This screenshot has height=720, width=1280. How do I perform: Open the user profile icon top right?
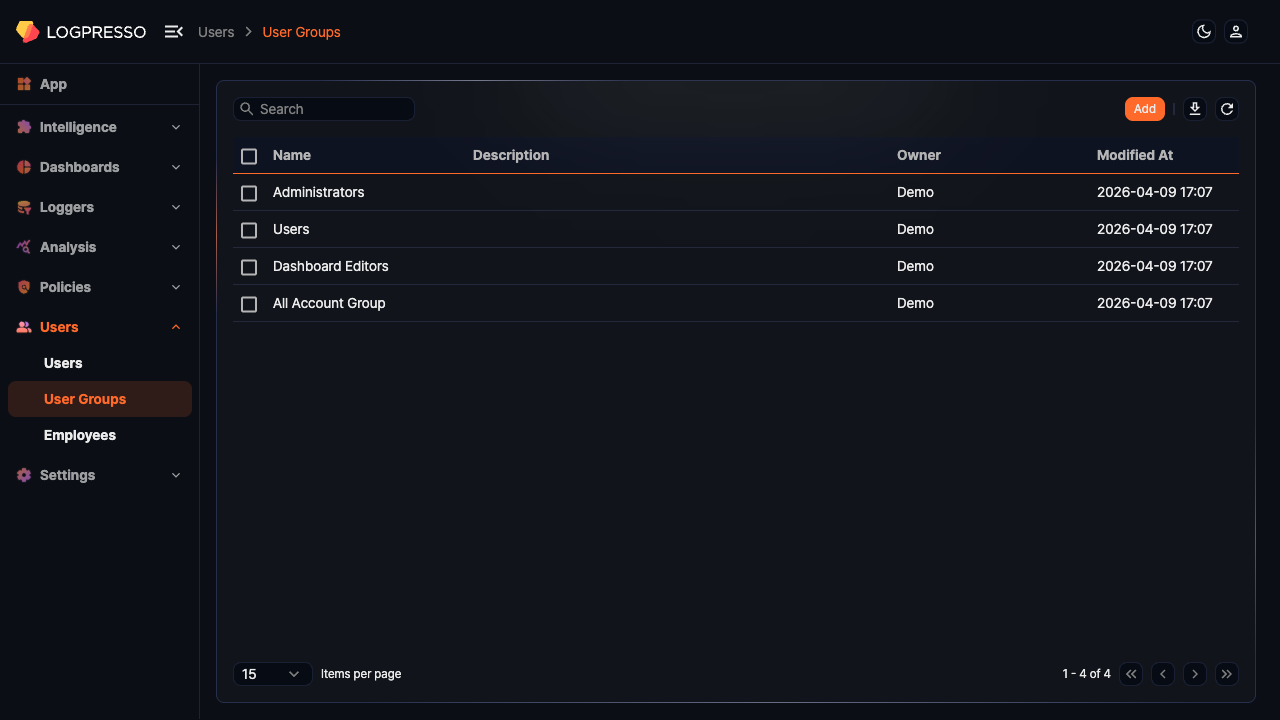[1236, 31]
